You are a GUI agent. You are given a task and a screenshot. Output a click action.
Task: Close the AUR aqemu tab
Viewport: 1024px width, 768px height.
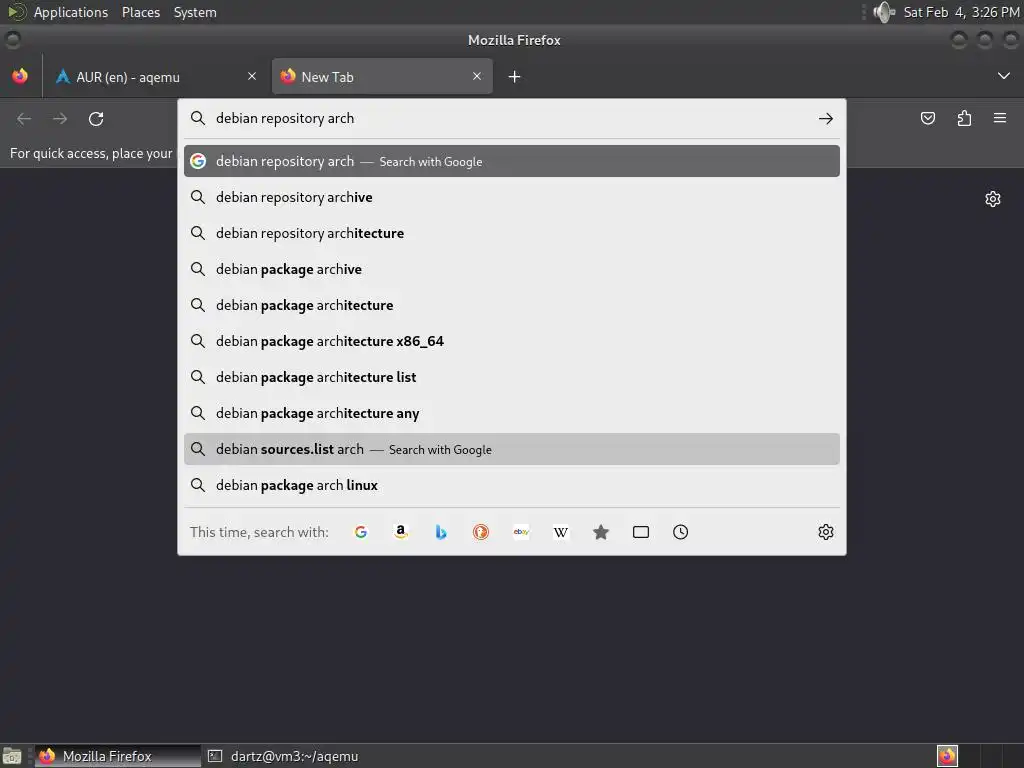point(251,76)
